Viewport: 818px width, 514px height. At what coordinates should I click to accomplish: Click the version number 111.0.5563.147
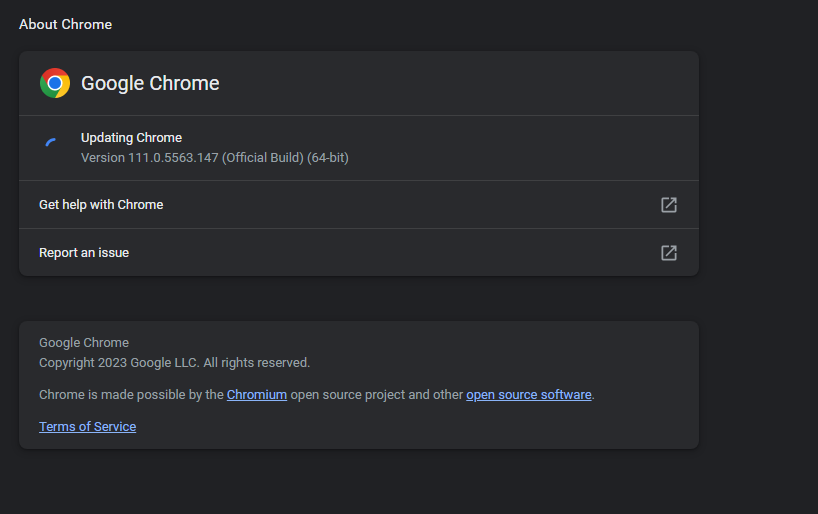(172, 158)
